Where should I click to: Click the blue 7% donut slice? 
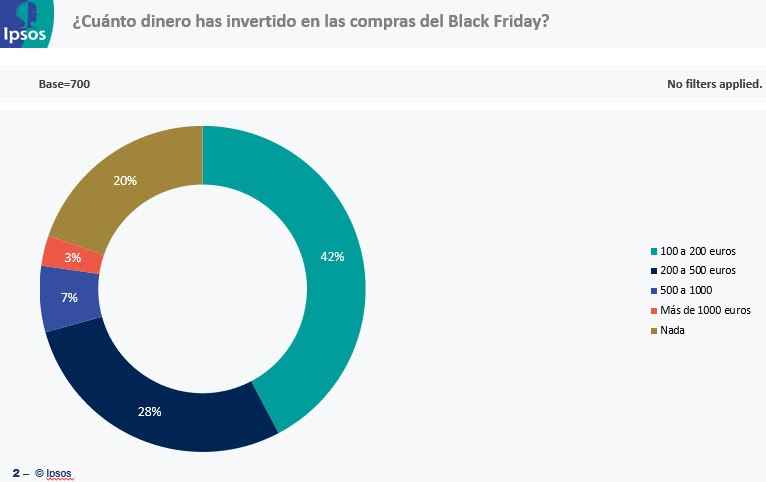coord(69,298)
